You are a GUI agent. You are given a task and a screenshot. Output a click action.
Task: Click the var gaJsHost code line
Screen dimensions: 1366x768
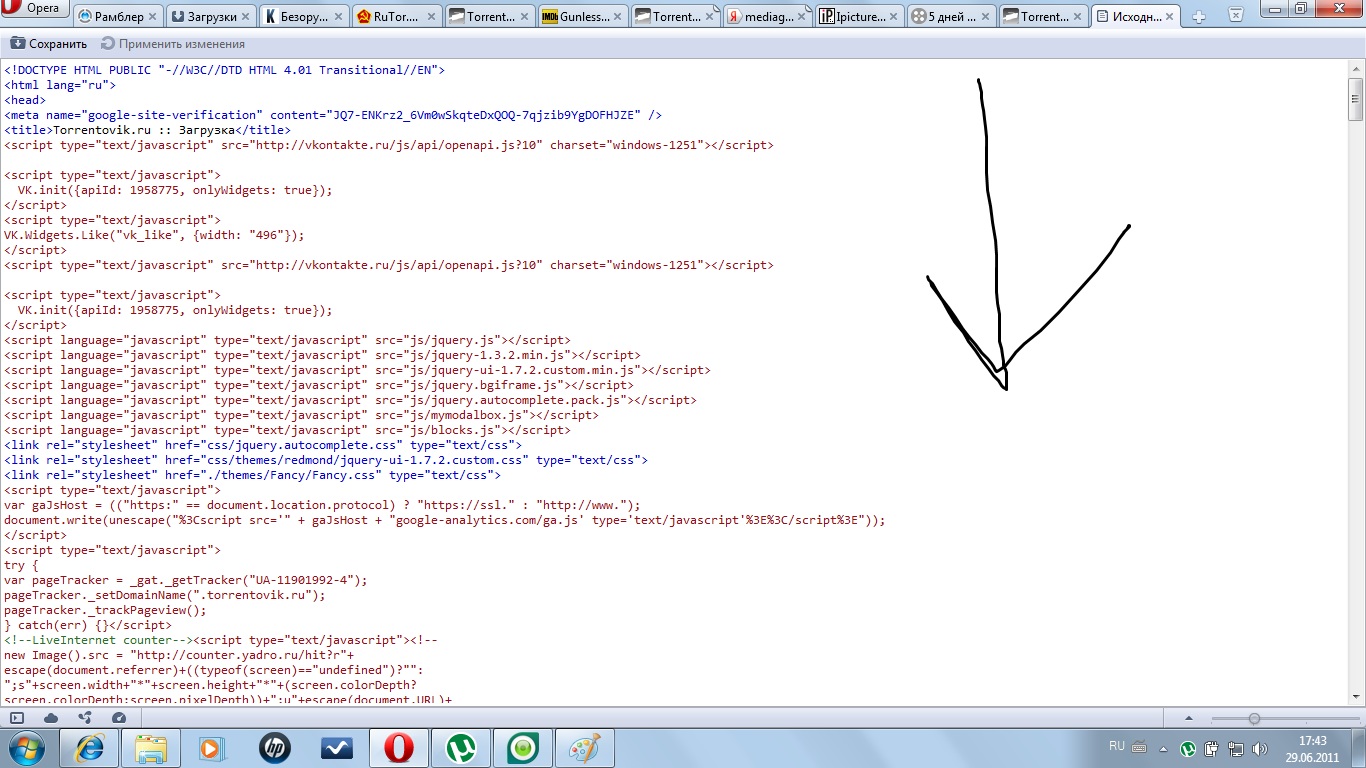(322, 505)
